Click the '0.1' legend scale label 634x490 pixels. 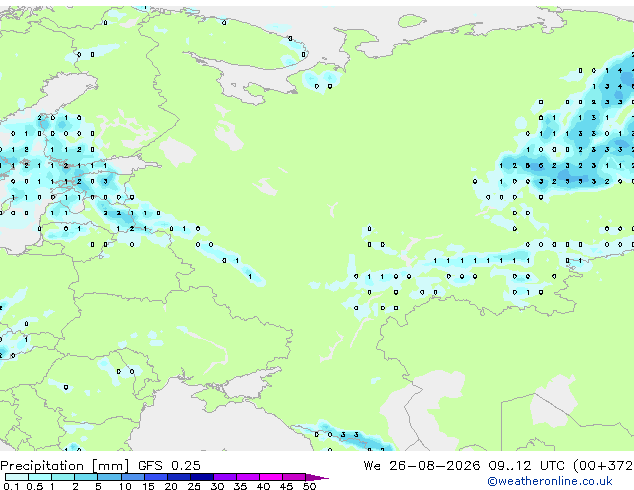pyautogui.click(x=11, y=486)
